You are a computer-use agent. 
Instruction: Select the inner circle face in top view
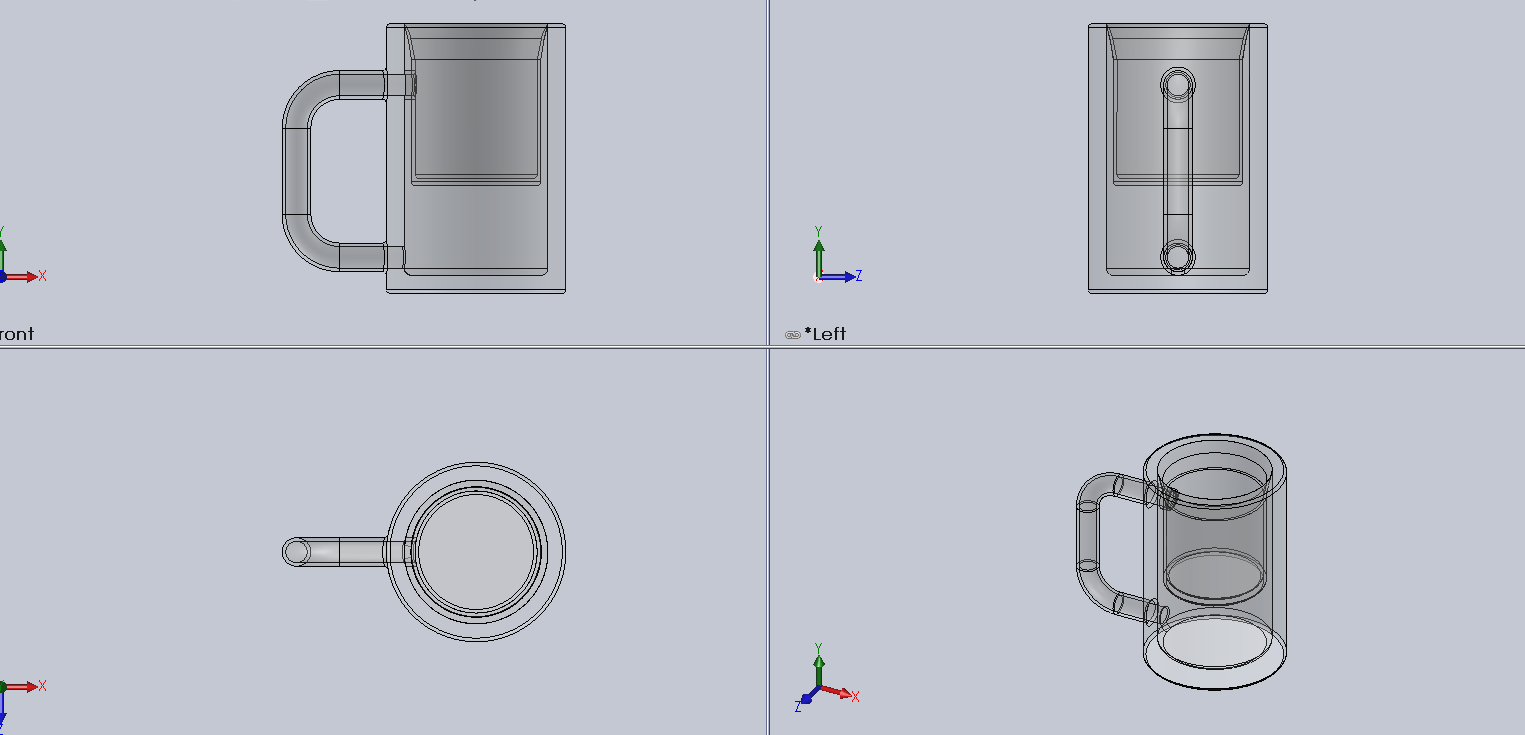pos(476,551)
